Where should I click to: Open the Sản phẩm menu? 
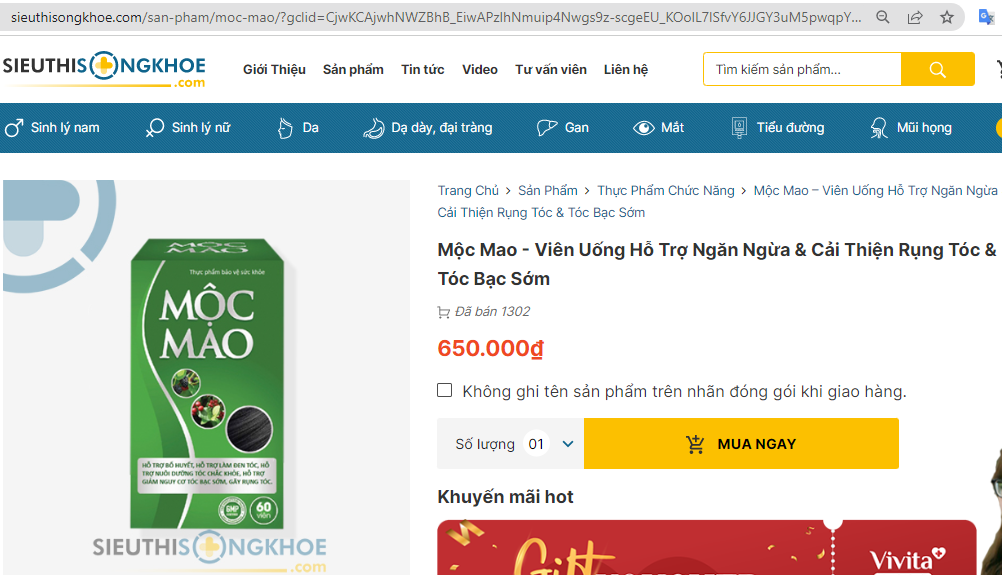click(353, 69)
